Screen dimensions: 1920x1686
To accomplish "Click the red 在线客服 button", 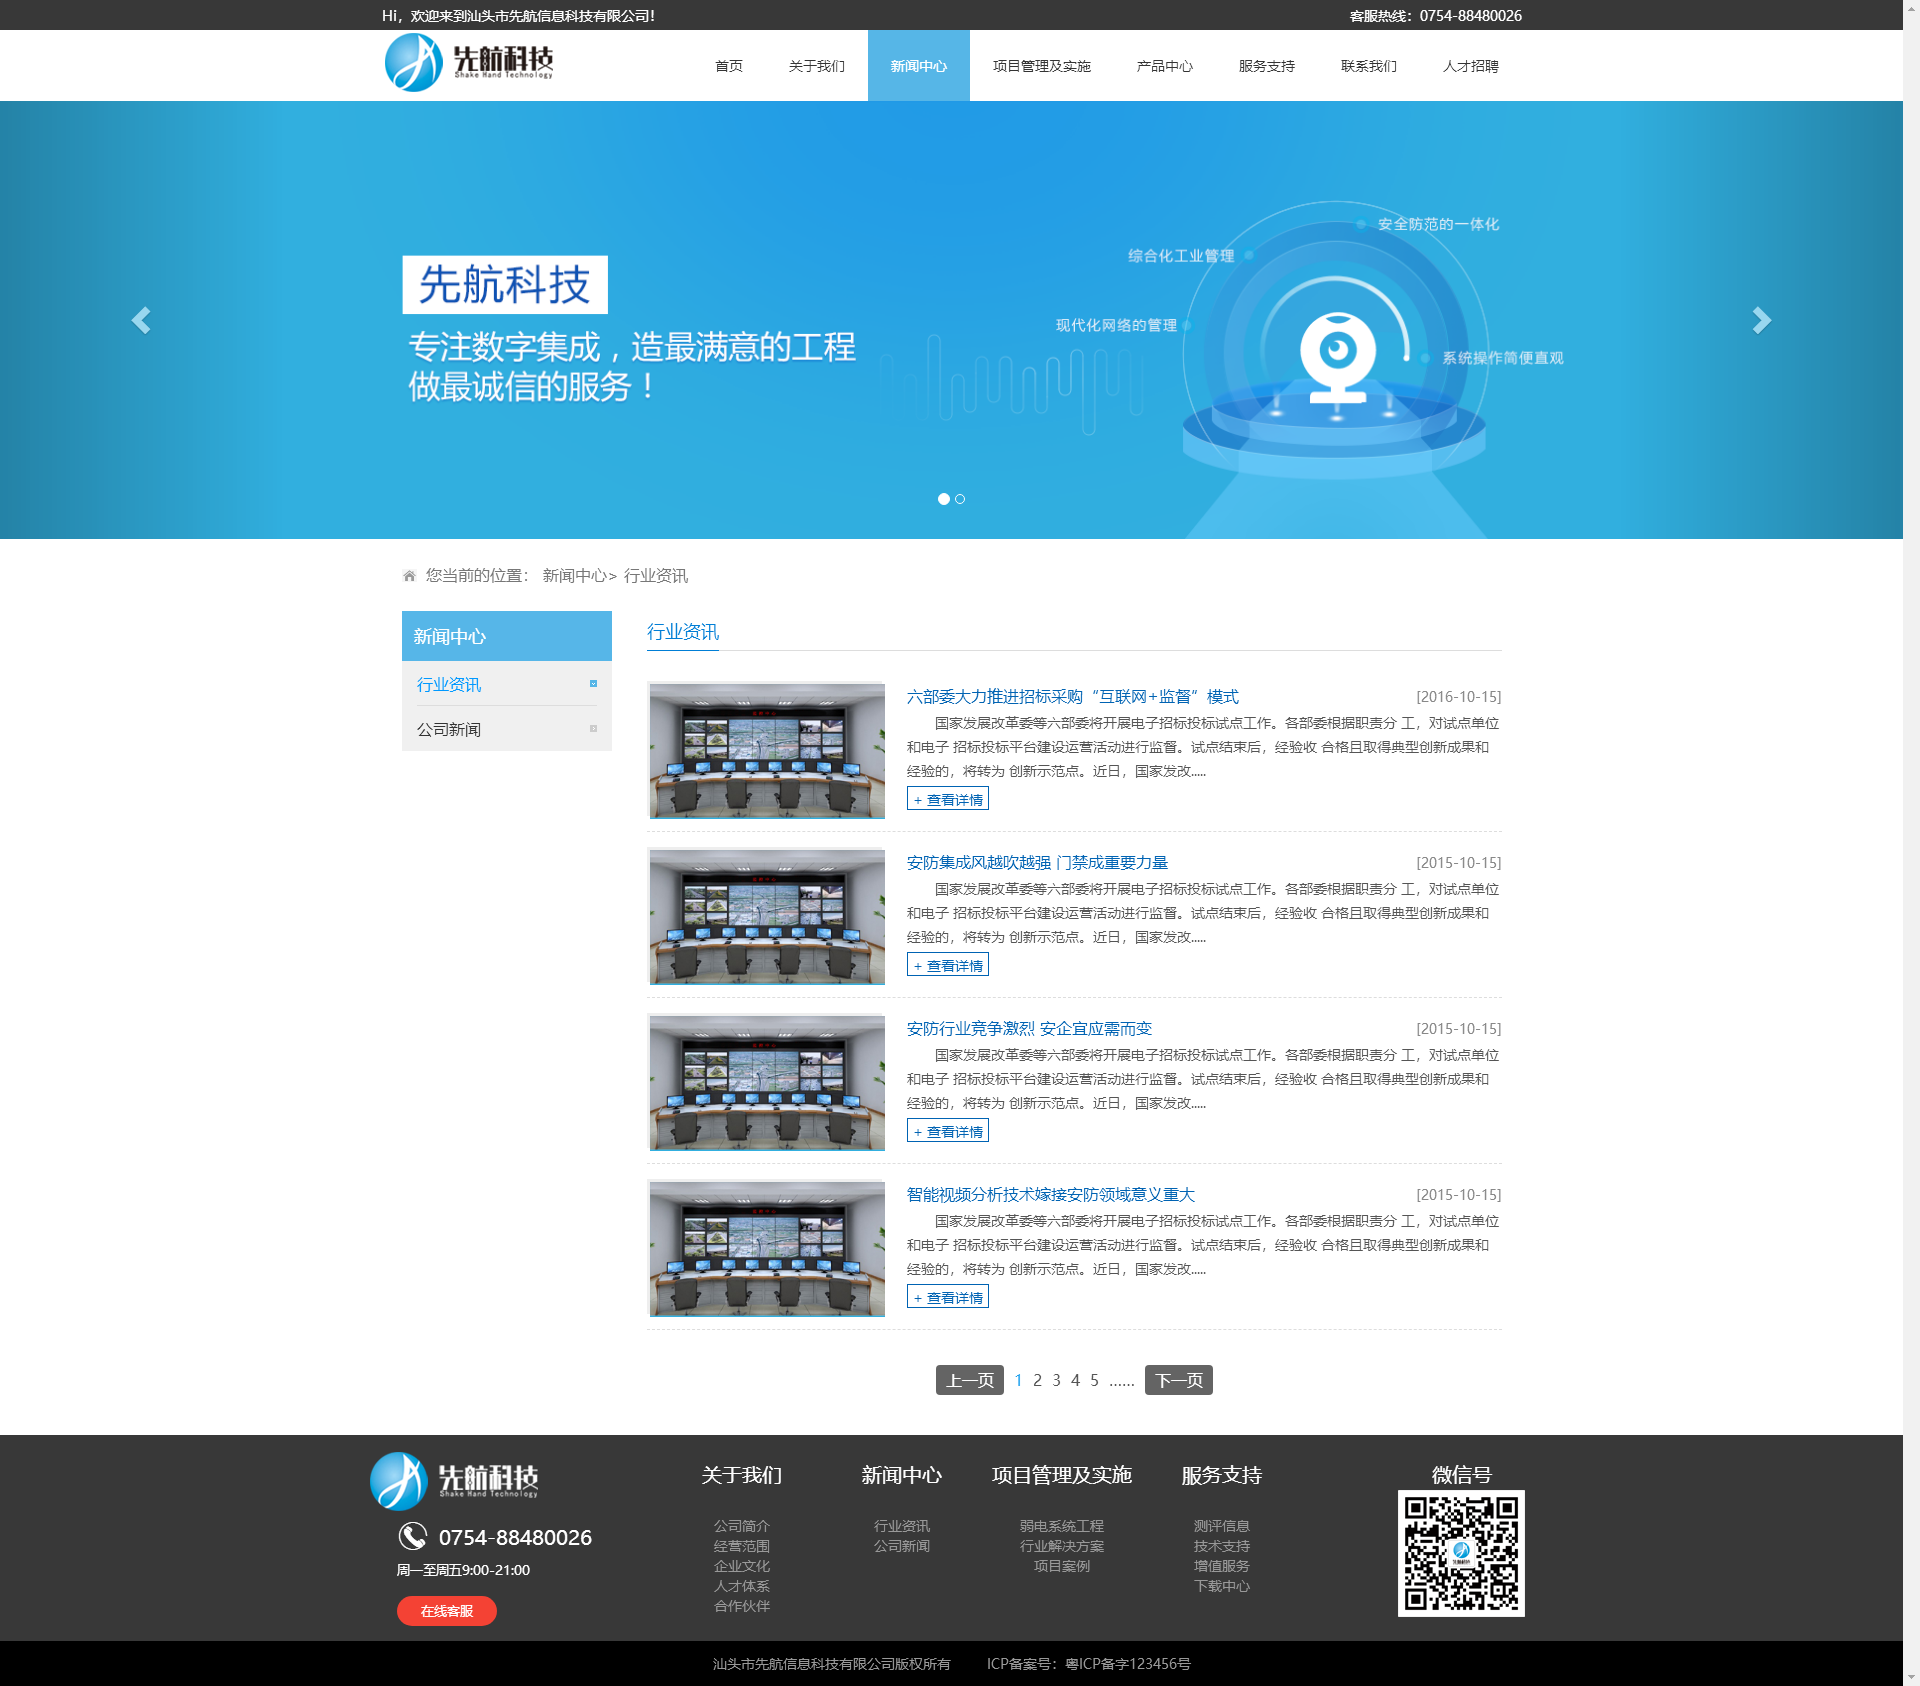I will click(x=446, y=1611).
